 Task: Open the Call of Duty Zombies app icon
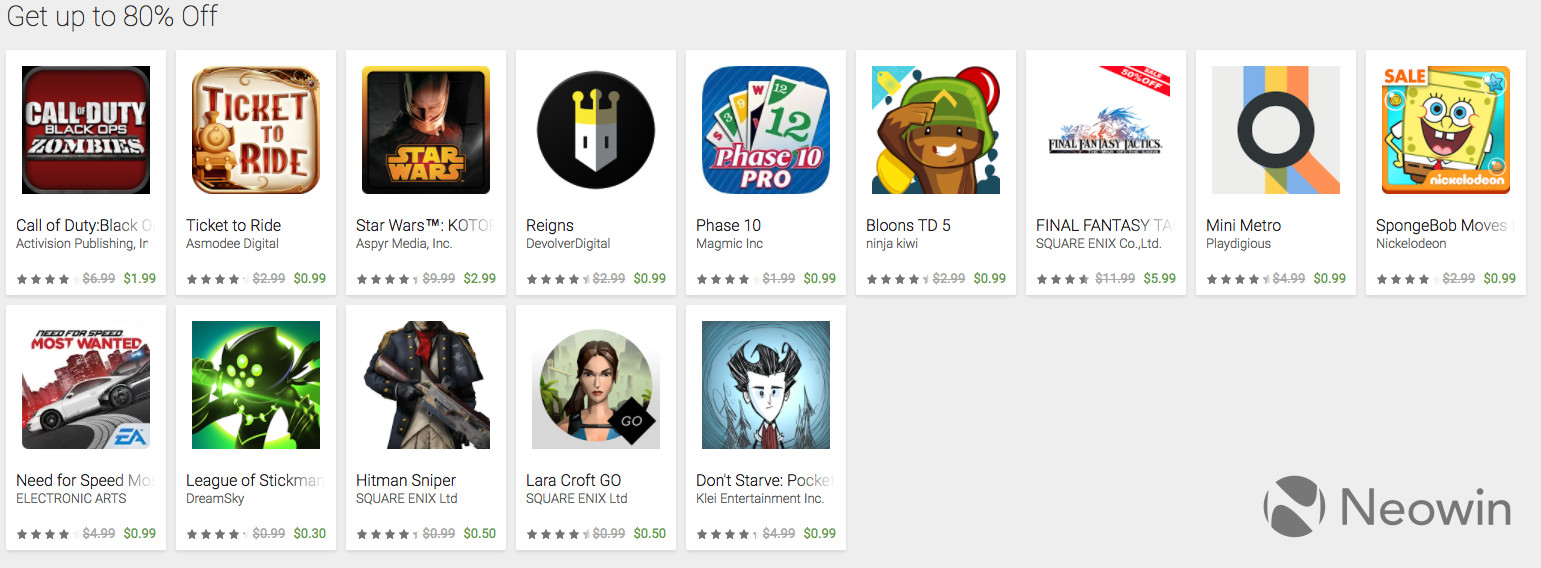86,130
